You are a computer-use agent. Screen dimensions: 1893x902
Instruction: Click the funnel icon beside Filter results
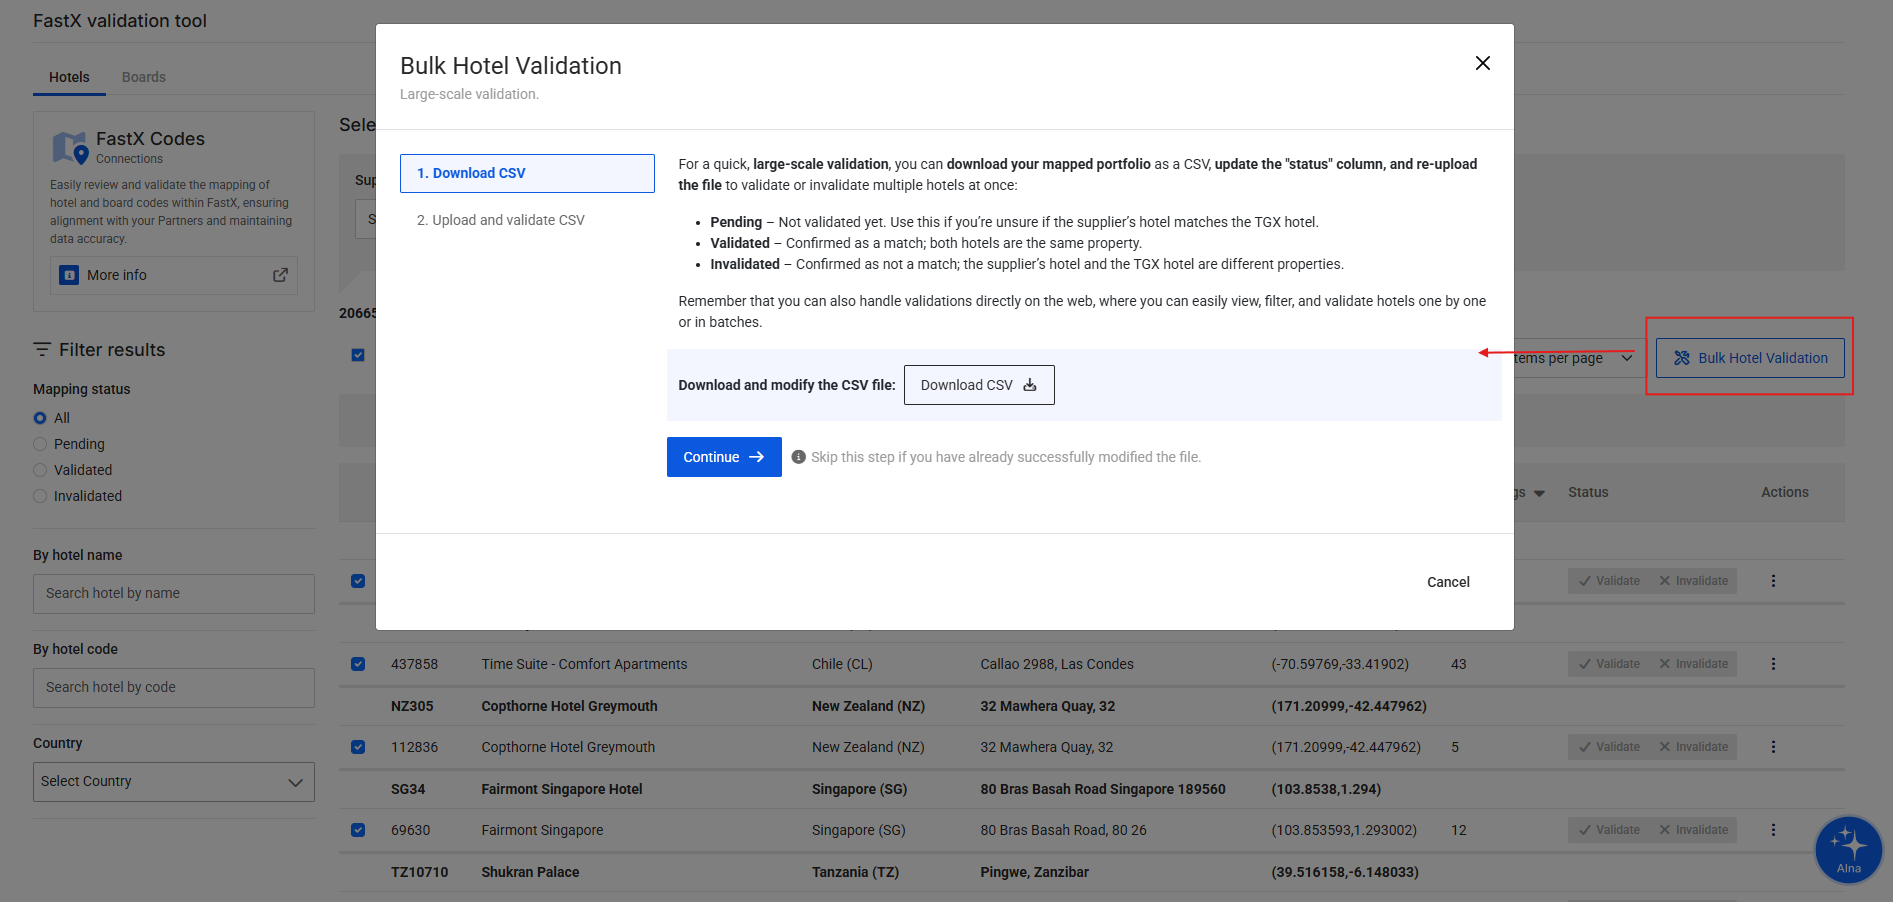[41, 349]
